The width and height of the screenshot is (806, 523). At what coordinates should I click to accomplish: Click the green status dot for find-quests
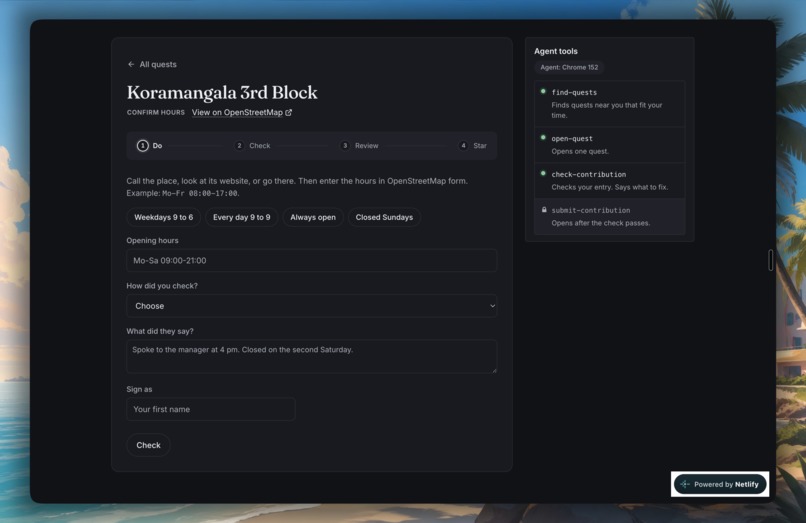[x=543, y=92]
